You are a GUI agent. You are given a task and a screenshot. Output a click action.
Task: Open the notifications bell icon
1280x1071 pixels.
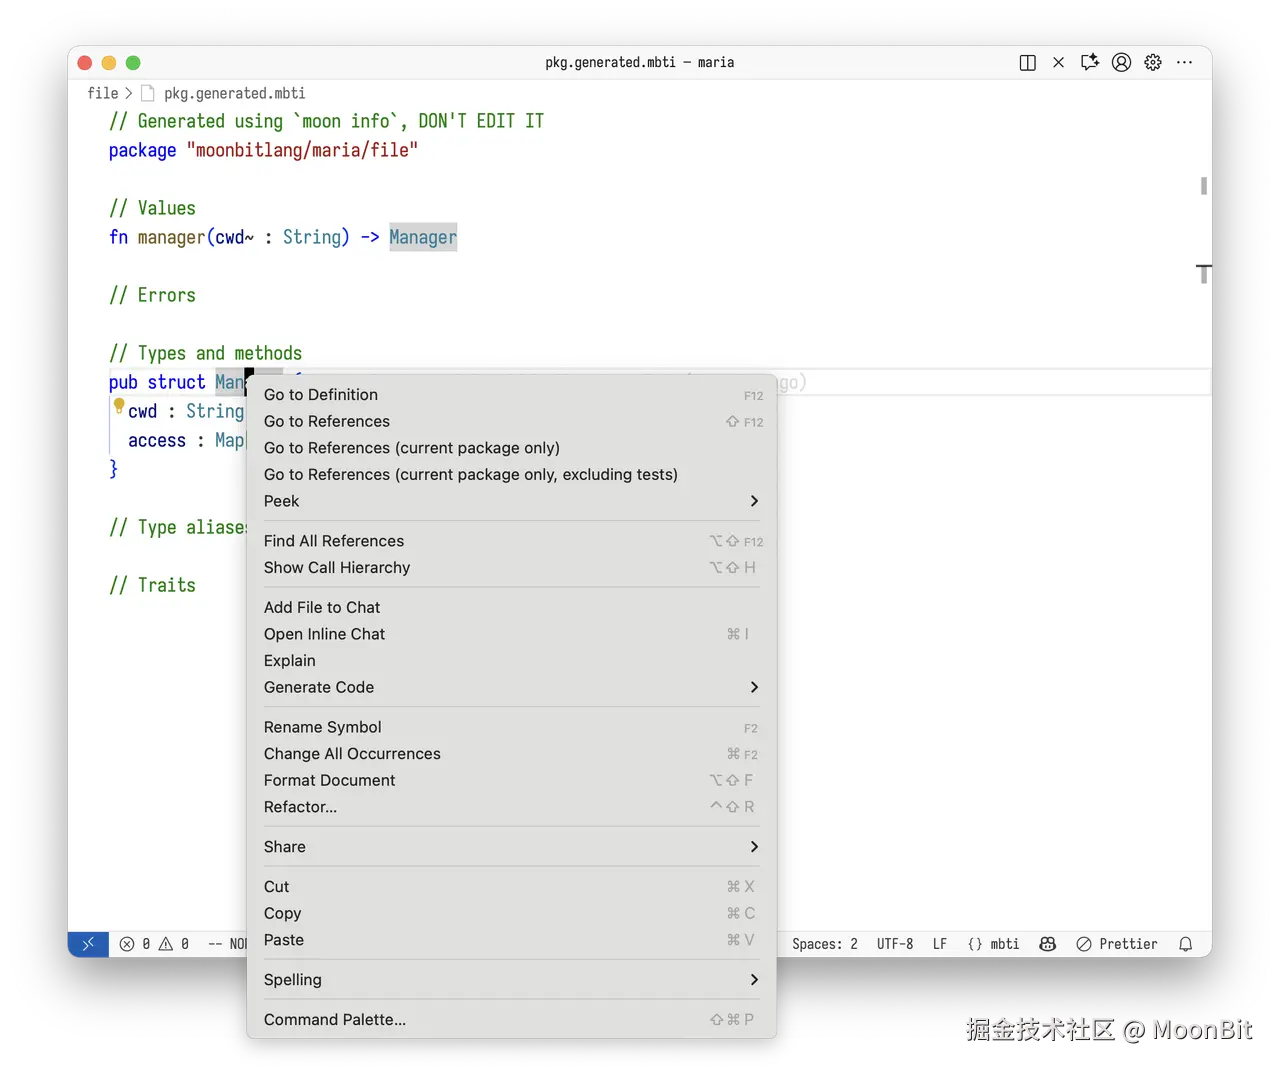1186,944
